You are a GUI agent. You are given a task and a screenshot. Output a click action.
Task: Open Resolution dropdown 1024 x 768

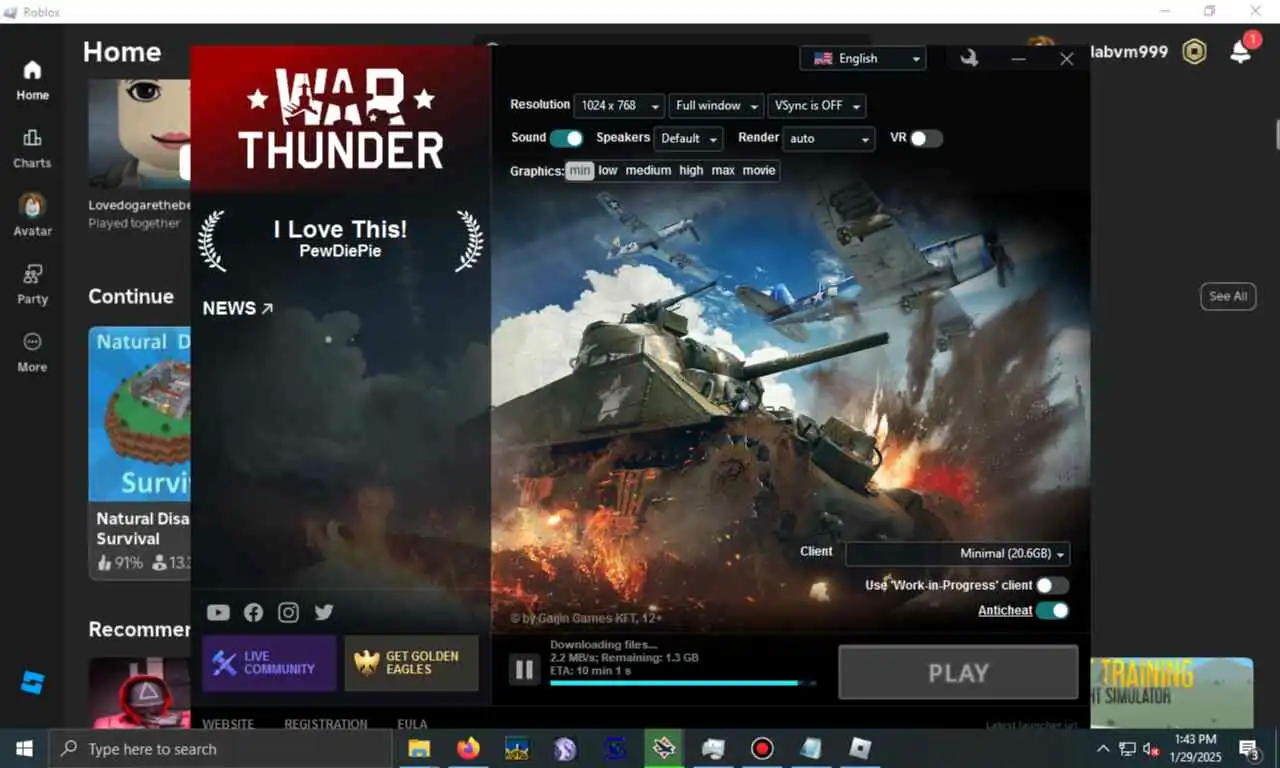(619, 106)
